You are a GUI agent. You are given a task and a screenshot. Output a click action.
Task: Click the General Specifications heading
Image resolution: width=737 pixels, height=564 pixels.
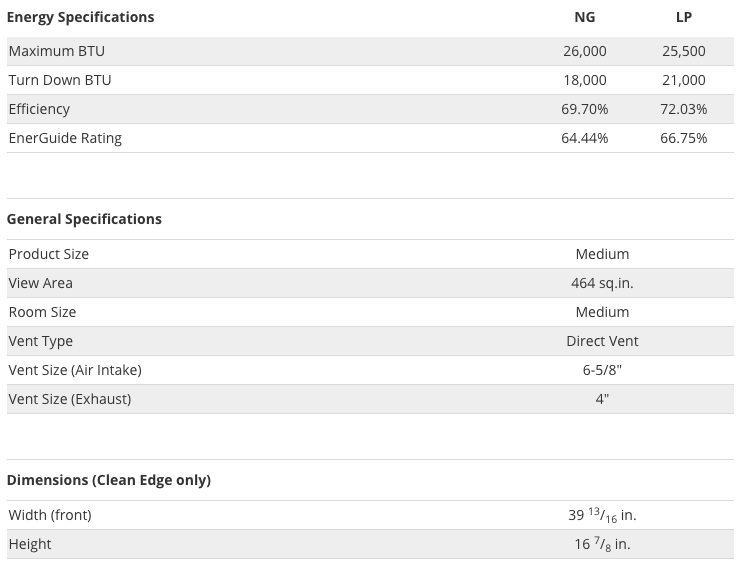coord(84,219)
